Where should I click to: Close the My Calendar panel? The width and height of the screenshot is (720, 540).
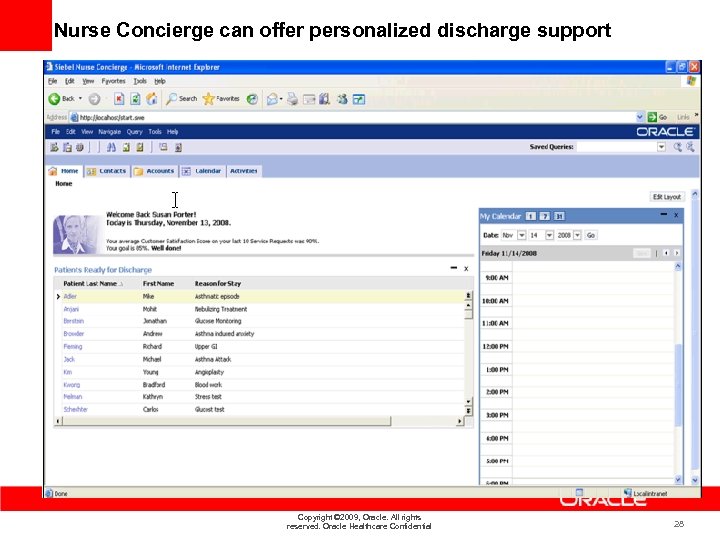(x=676, y=215)
